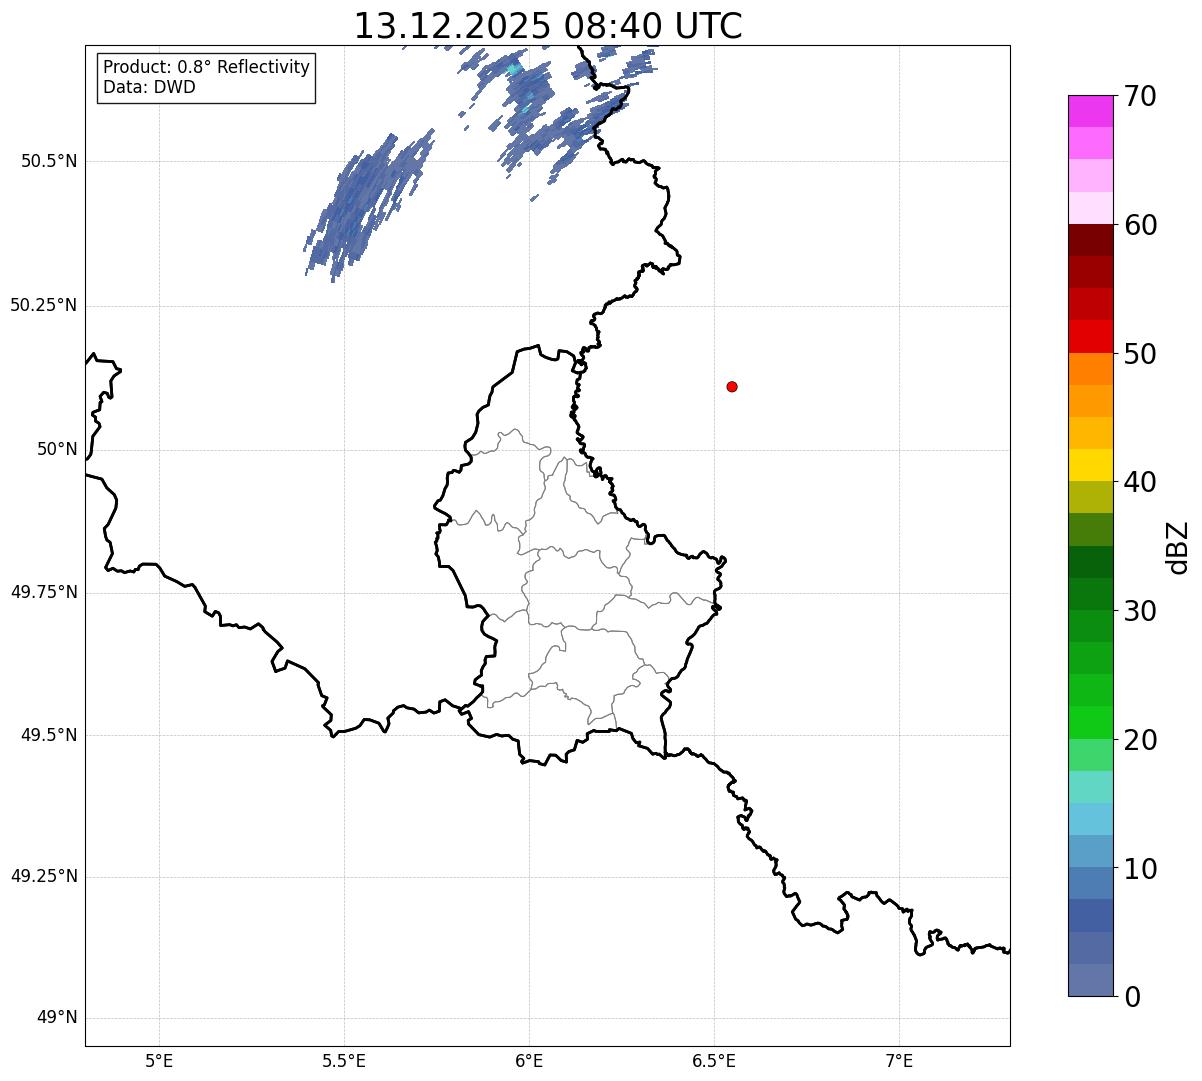
Task: Click the 6.5°E longitude label
Action: pos(714,1061)
